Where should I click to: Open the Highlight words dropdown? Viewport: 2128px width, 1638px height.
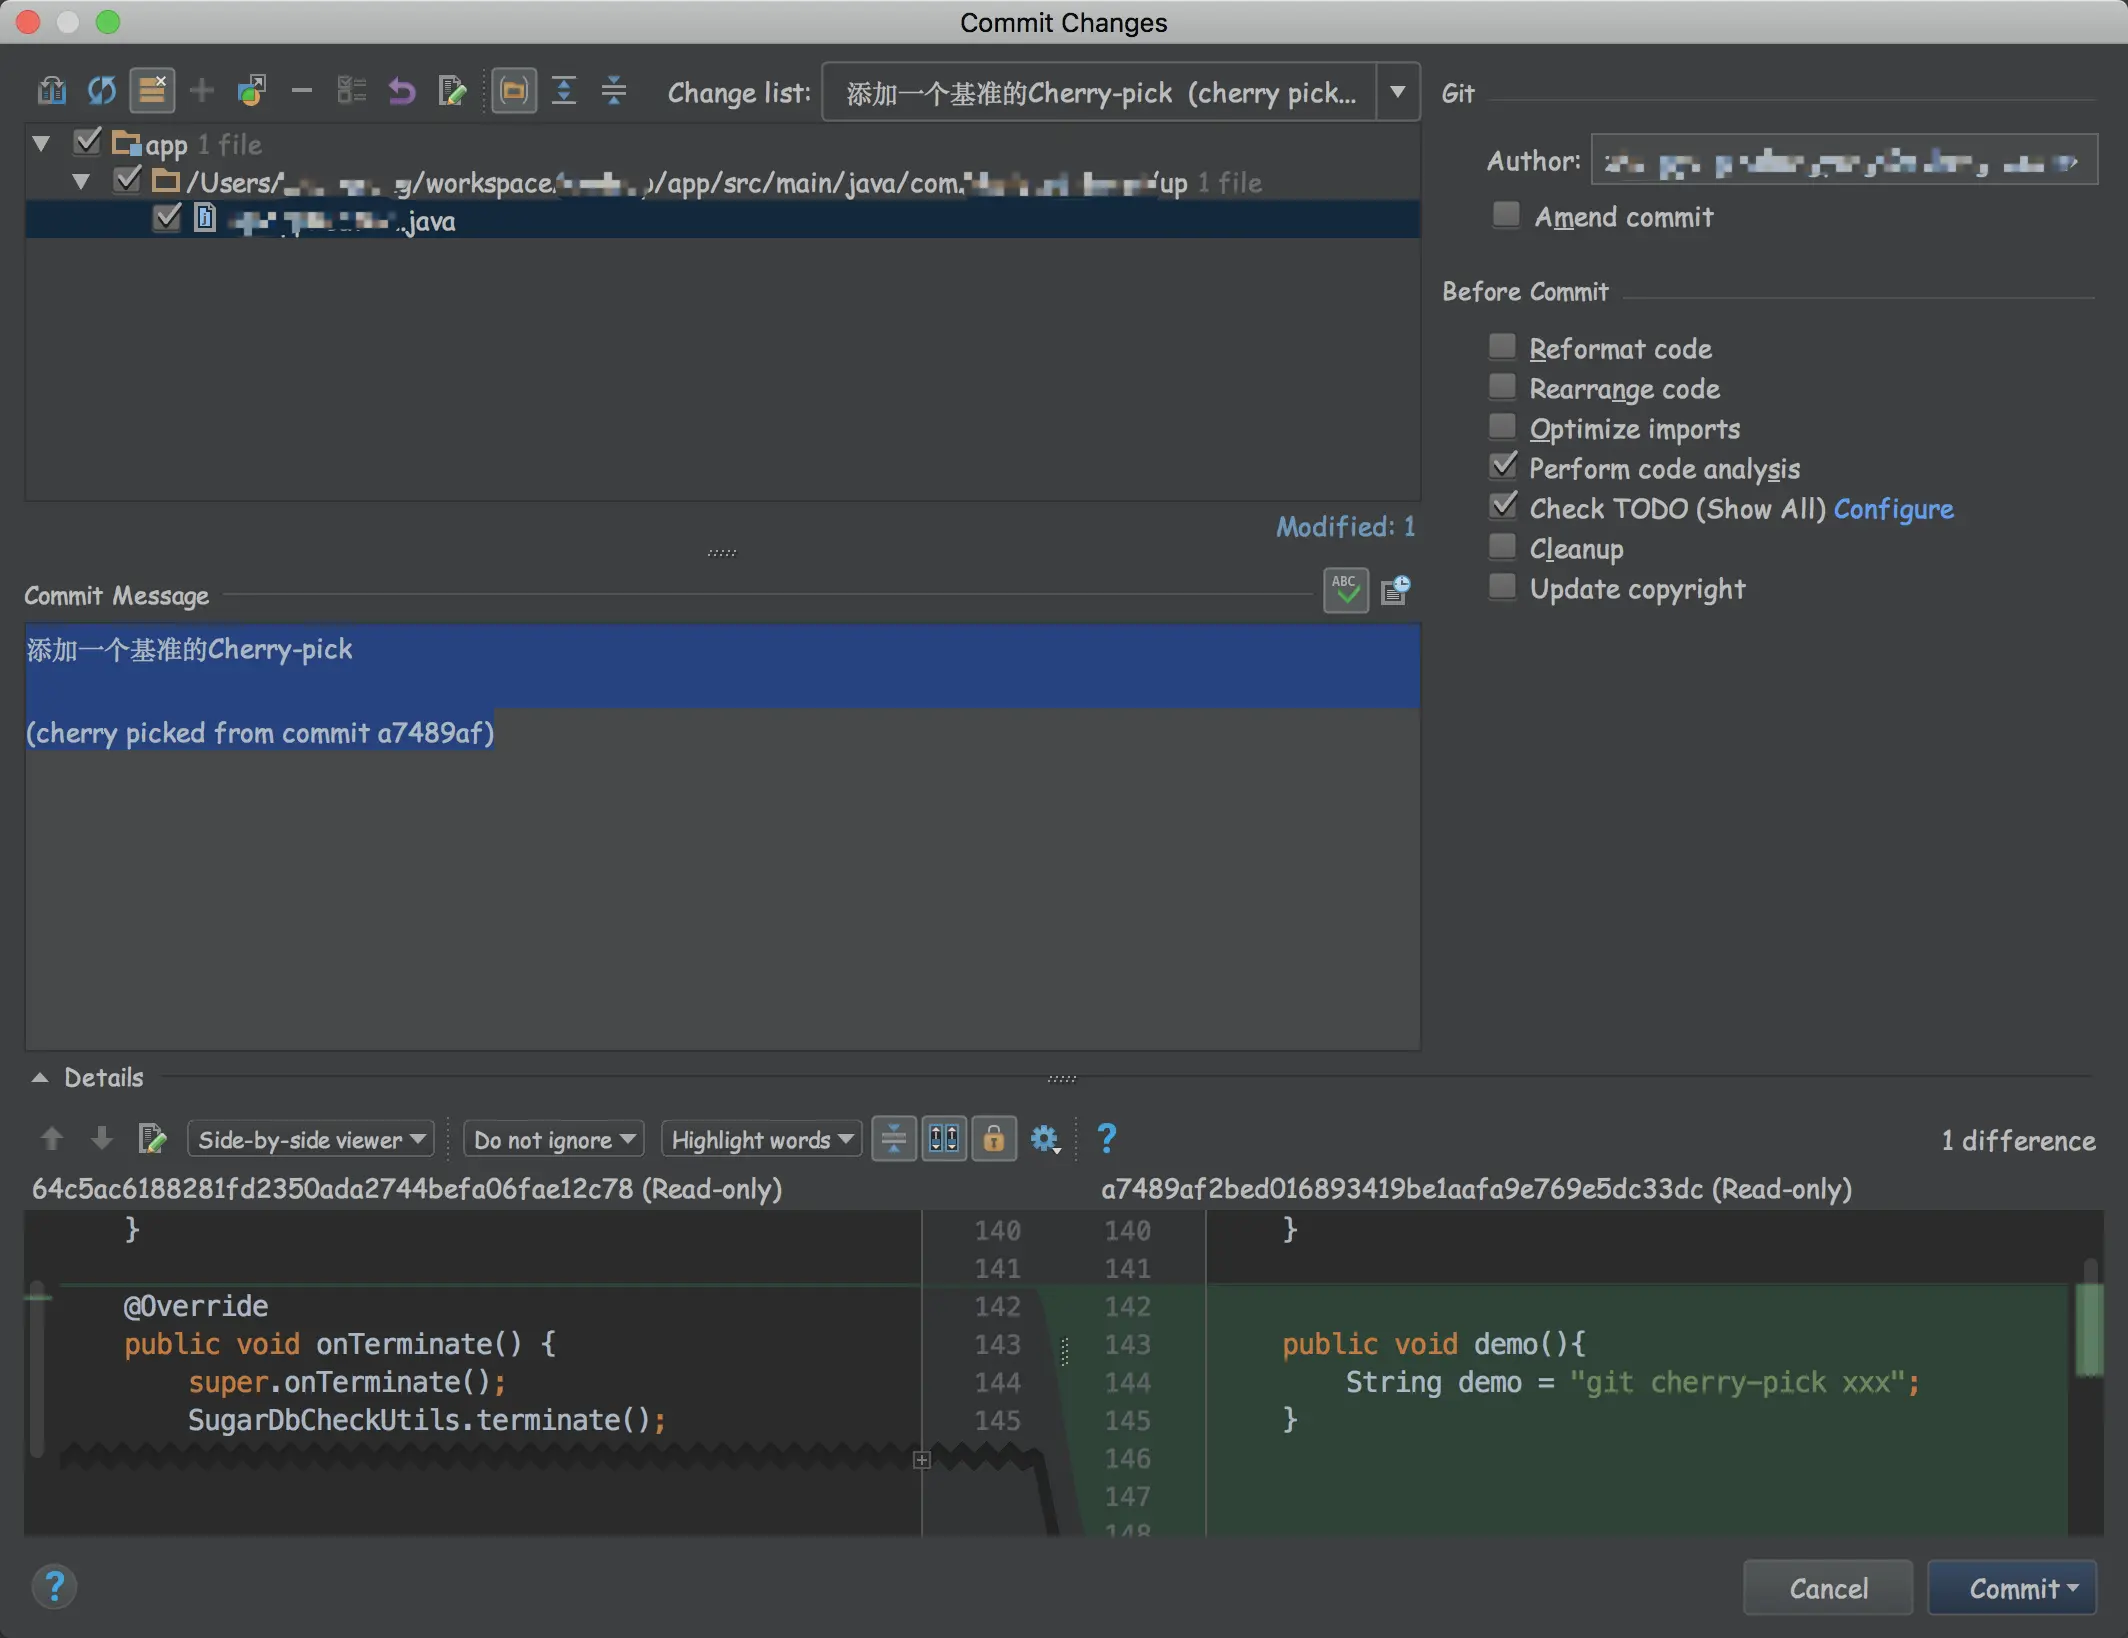coord(761,1139)
